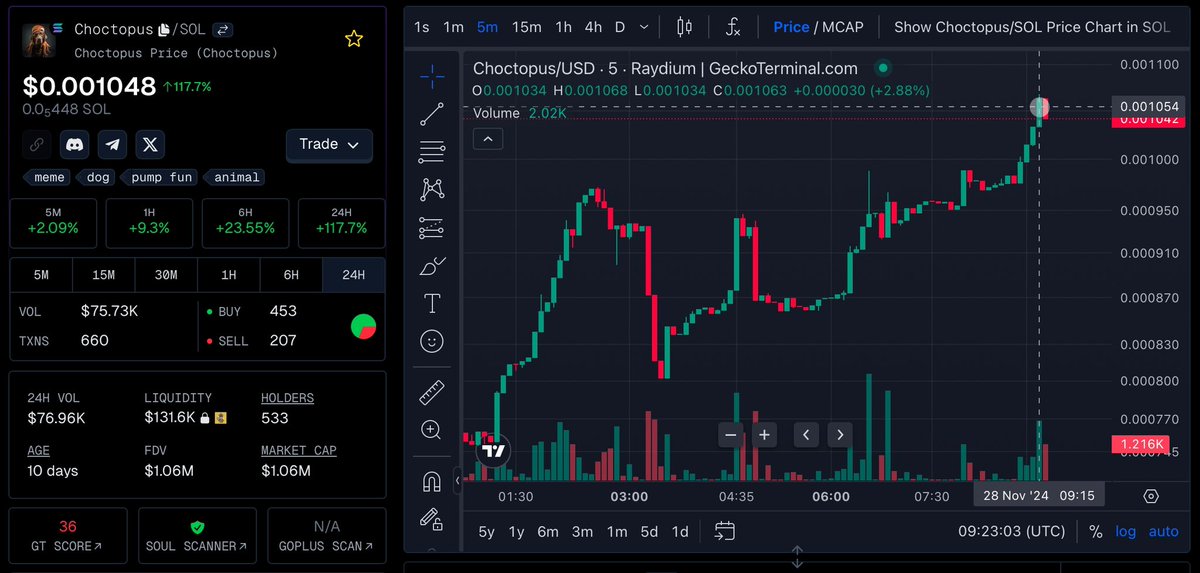Image resolution: width=1200 pixels, height=573 pixels.
Task: Toggle auto scale on price axis
Action: tap(1163, 532)
